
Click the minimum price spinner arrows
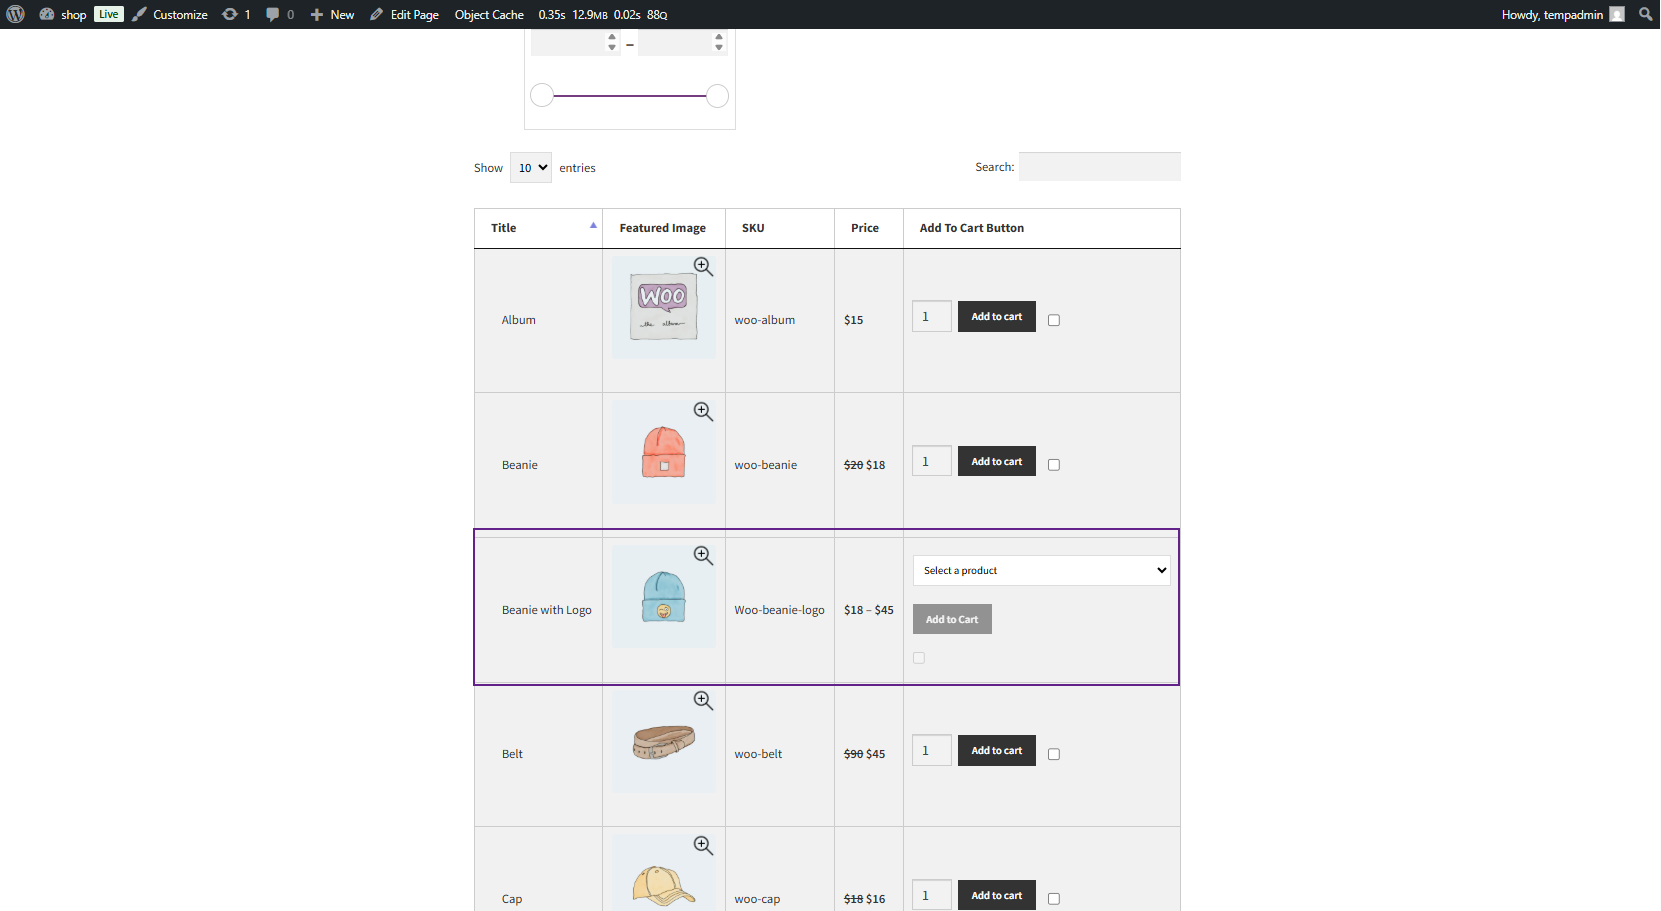612,42
